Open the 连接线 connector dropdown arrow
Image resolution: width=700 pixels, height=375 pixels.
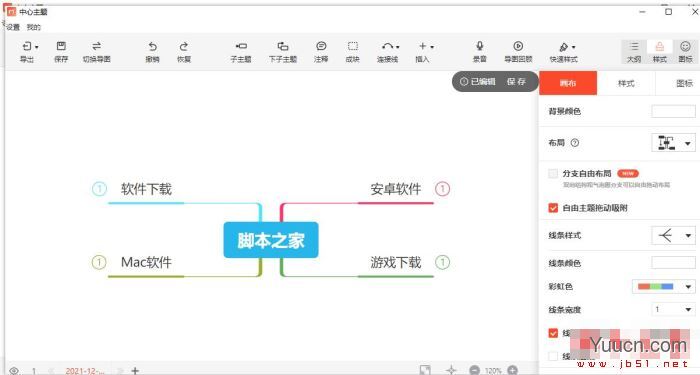tap(397, 47)
